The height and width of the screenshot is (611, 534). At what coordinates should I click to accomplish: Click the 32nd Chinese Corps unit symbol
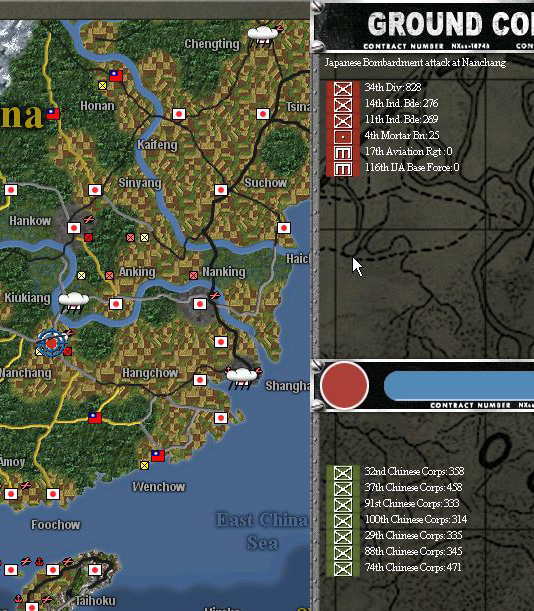pos(343,473)
